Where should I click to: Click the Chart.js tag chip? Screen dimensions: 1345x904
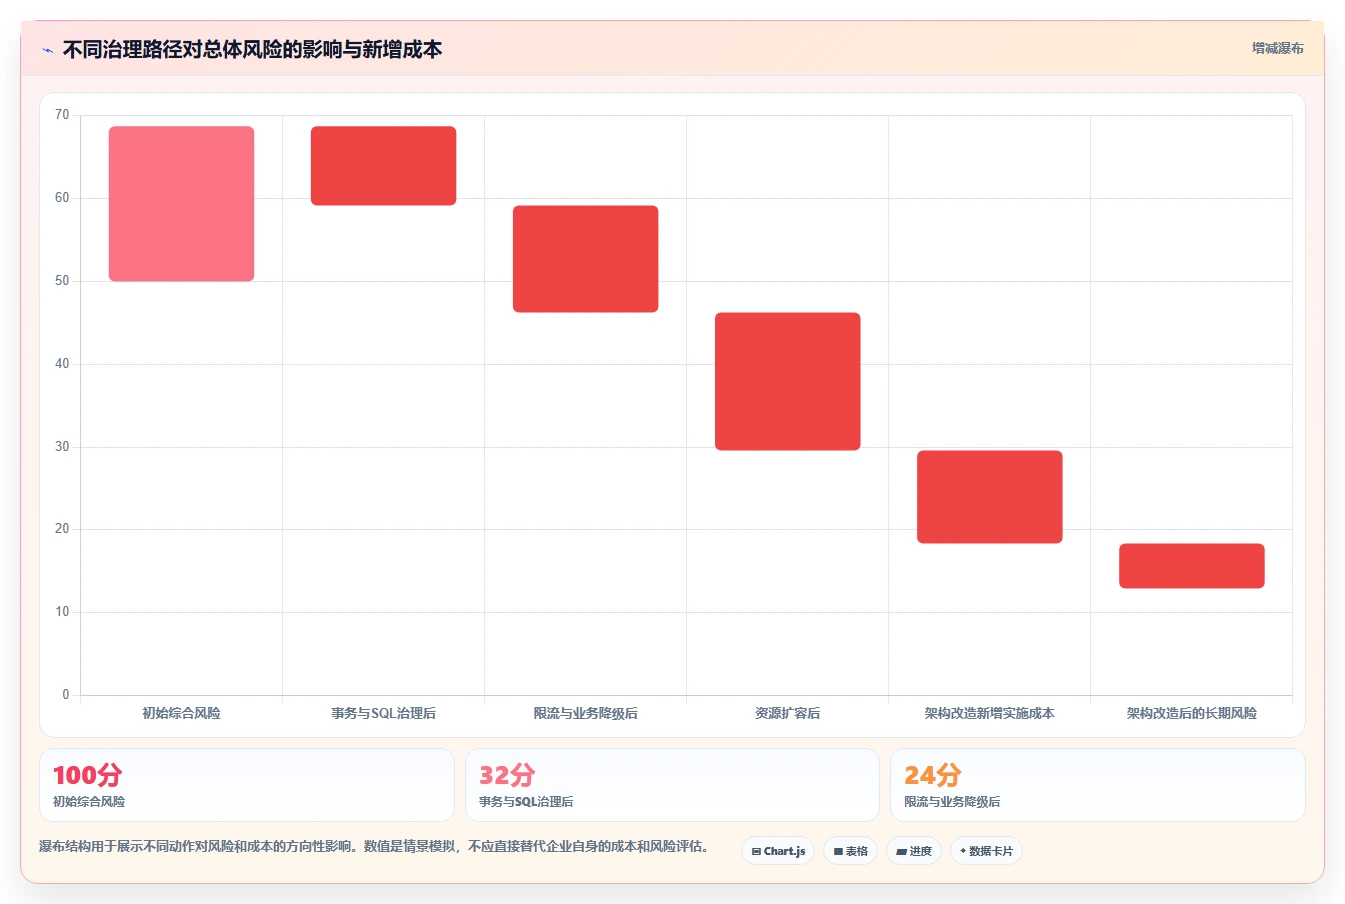point(778,851)
